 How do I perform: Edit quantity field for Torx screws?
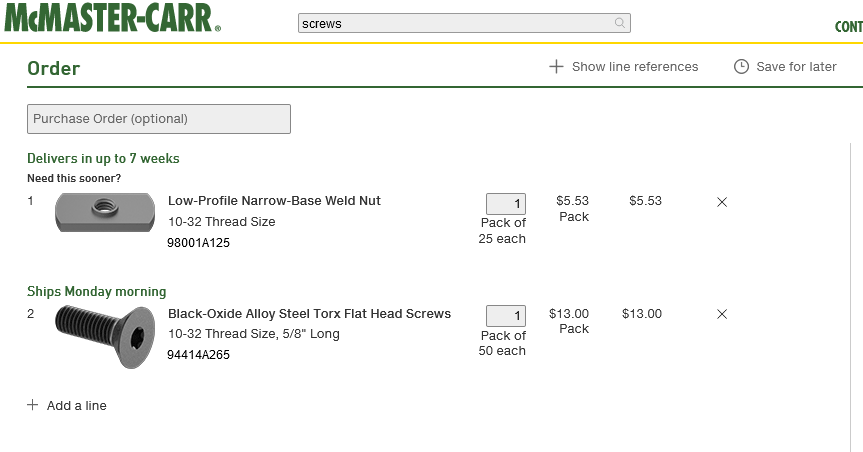[506, 315]
